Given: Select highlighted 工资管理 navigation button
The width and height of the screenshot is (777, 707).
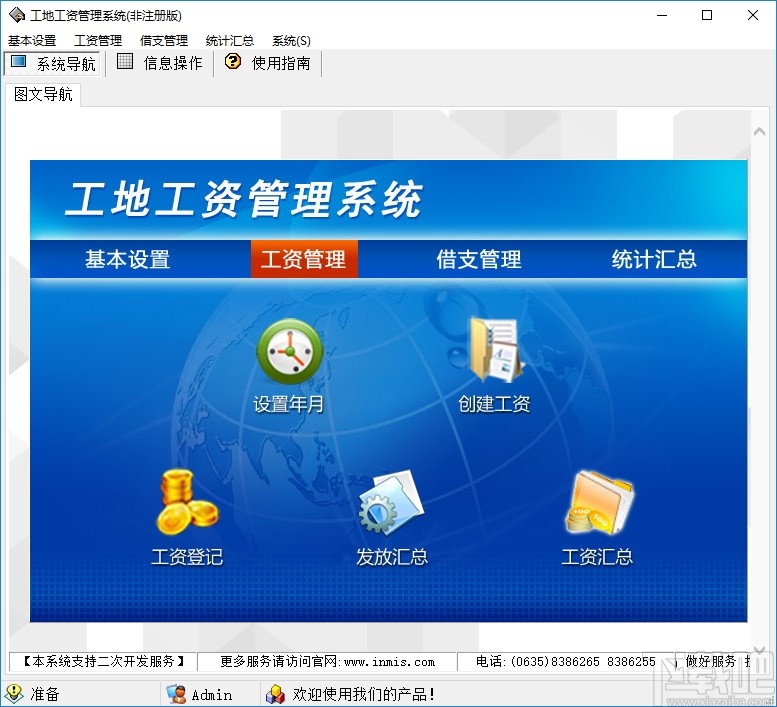Looking at the screenshot, I should point(304,259).
